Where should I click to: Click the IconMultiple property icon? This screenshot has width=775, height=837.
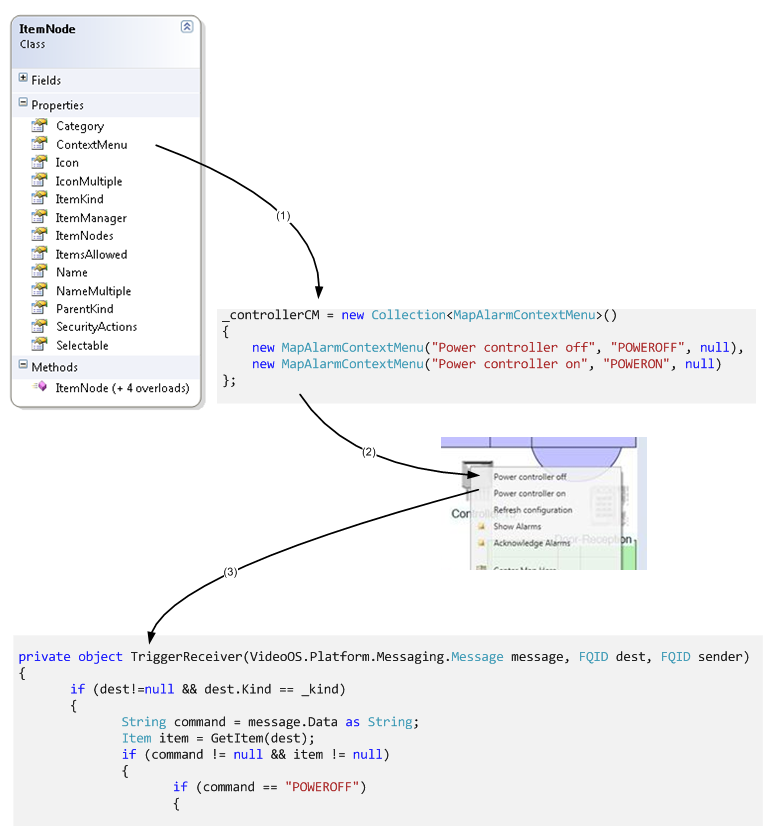[x=39, y=180]
